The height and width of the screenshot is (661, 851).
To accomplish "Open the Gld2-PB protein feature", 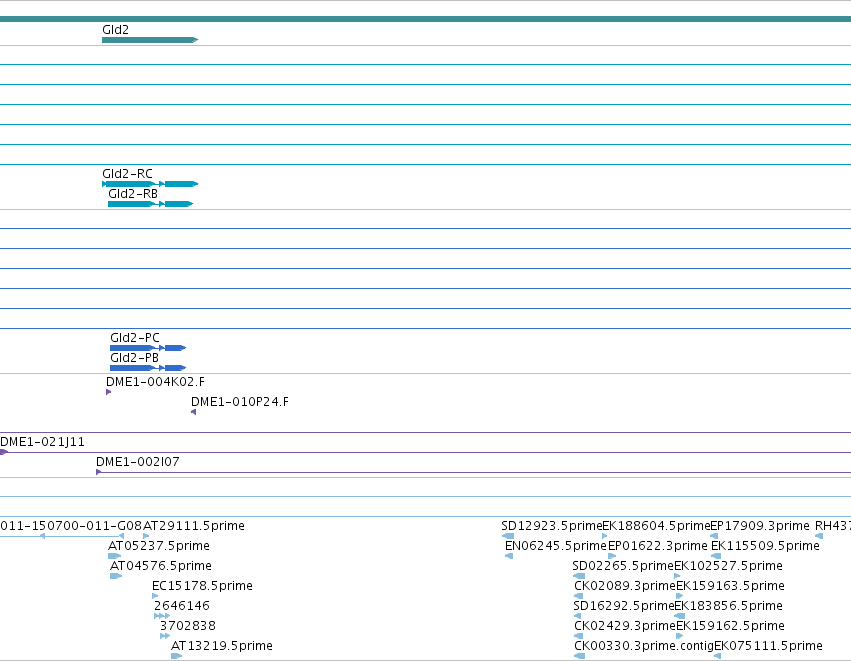I will pos(148,368).
